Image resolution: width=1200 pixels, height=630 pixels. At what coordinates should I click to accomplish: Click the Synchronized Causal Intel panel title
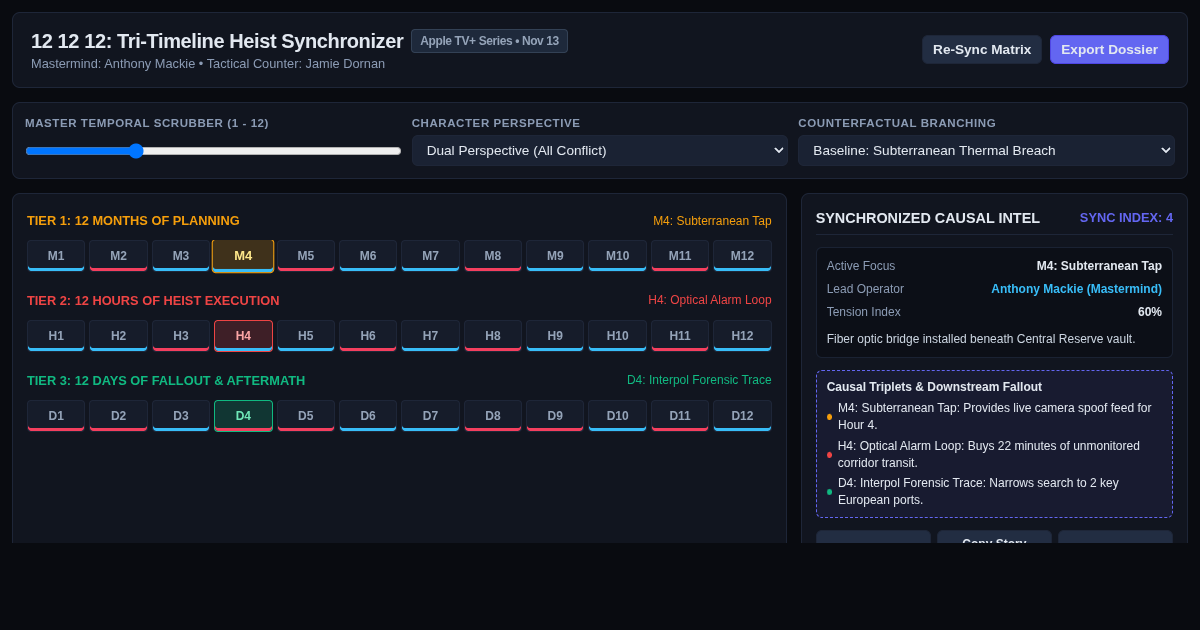(927, 218)
